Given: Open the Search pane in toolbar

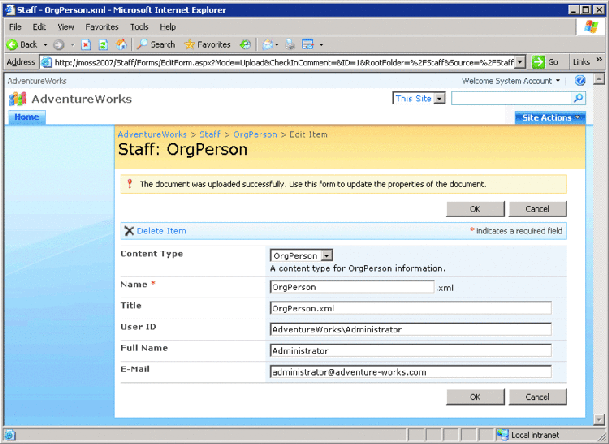Looking at the screenshot, I should point(156,45).
